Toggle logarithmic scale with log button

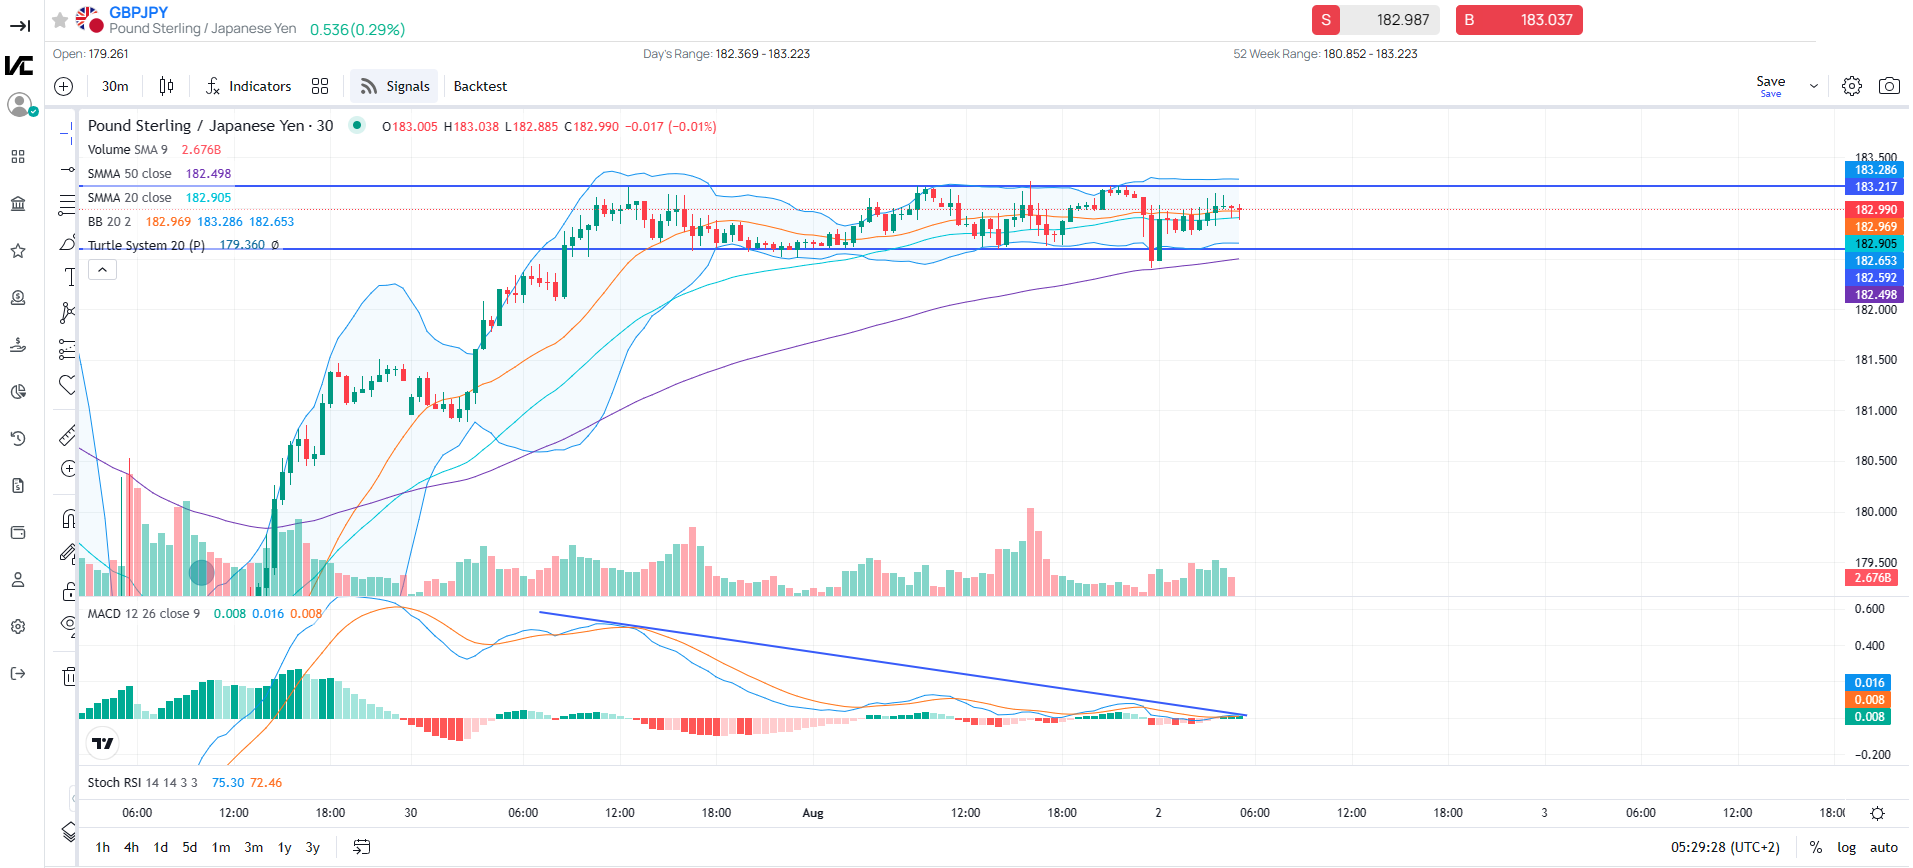point(1846,847)
